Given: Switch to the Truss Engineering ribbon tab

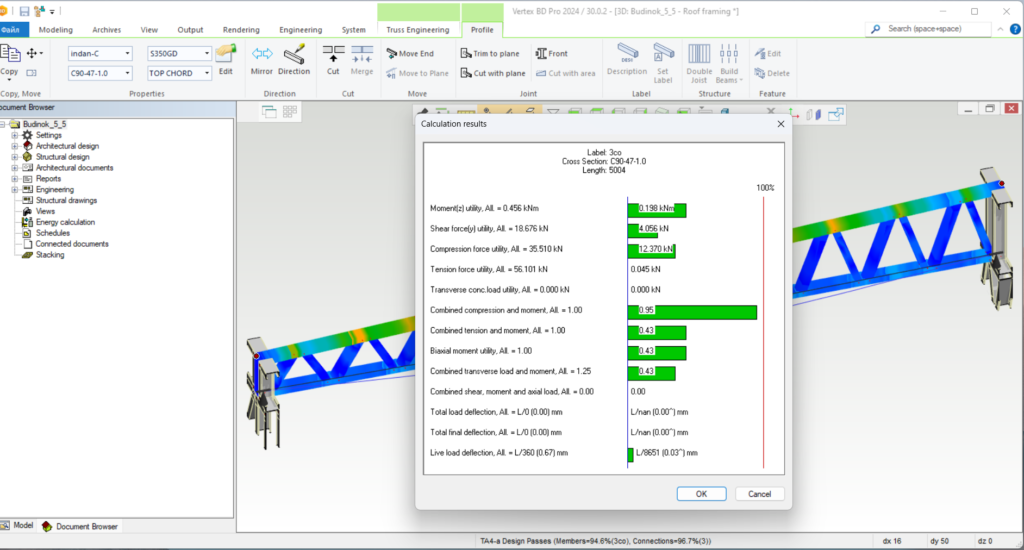Looking at the screenshot, I should point(417,29).
